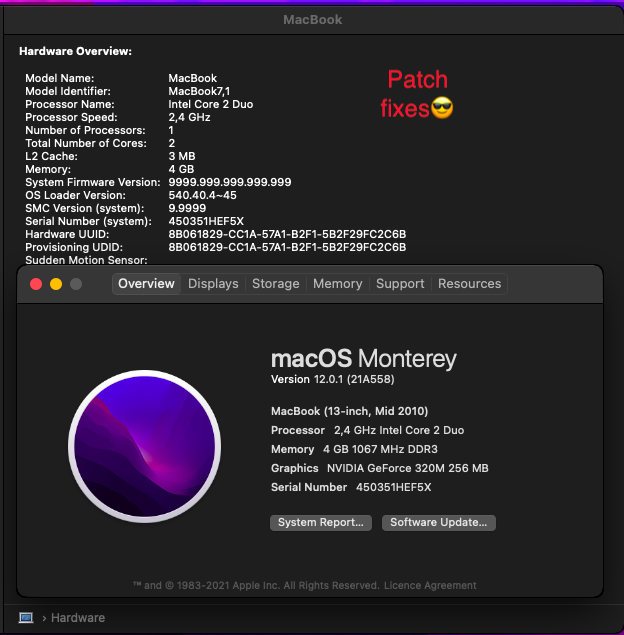Click the Hardware Overview heading
This screenshot has width=624, height=635.
(x=75, y=51)
